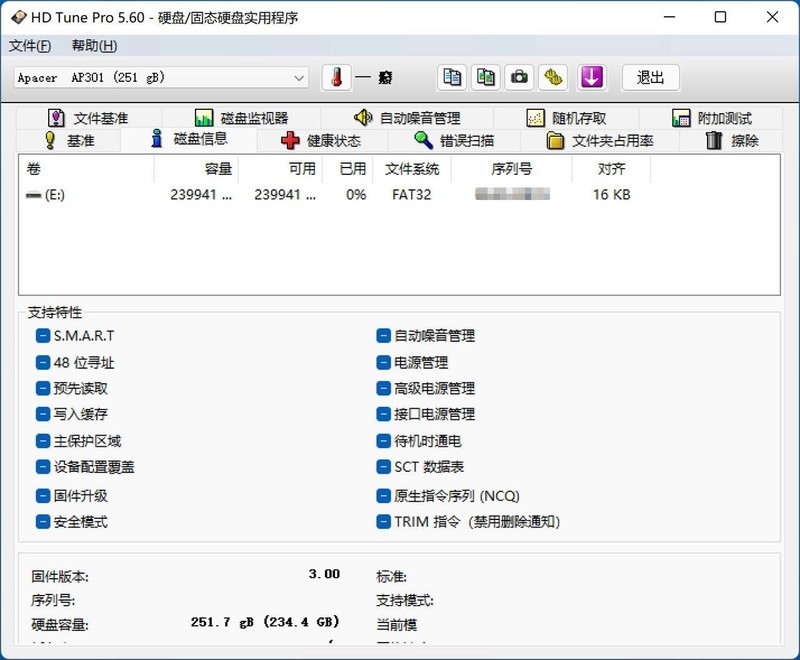The image size is (800, 660).
Task: Click the speaker icon on 自动噪音管理 tab
Action: click(x=365, y=117)
